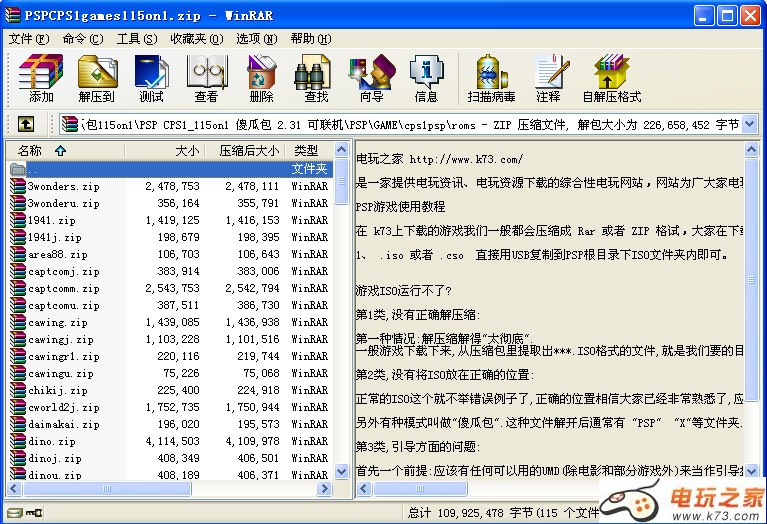The image size is (767, 524).
Task: Run 扫描病毒 (Virus Scan) icon
Action: 491,78
